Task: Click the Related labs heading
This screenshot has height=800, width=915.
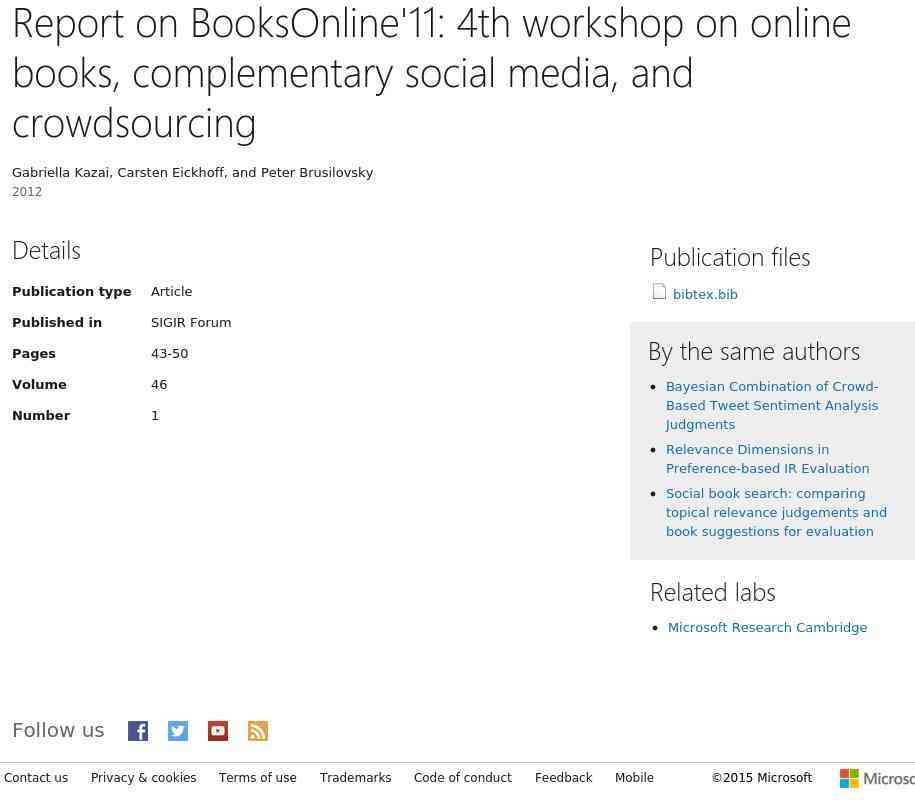Action: pos(713,592)
